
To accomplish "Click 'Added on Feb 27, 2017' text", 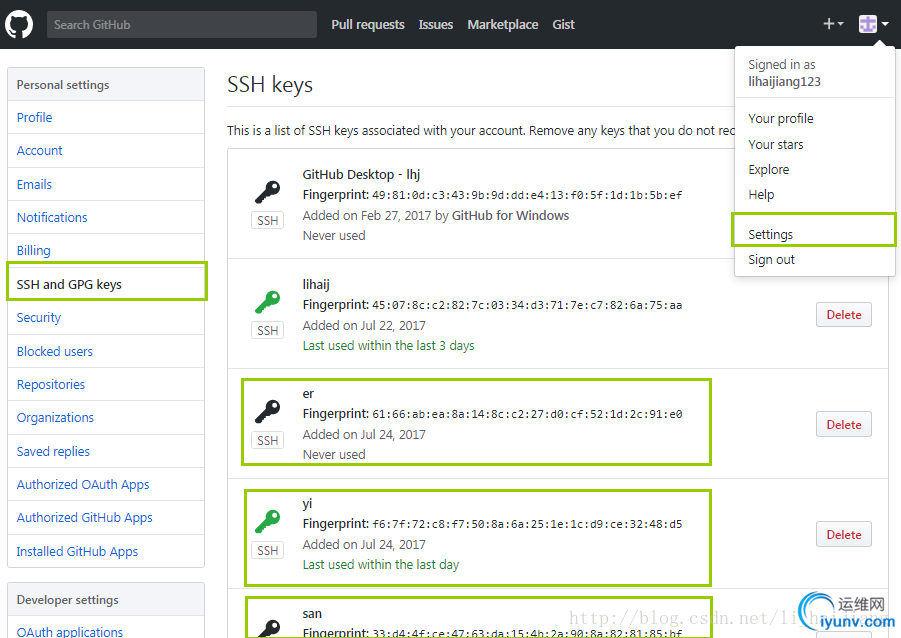I will coord(367,216).
